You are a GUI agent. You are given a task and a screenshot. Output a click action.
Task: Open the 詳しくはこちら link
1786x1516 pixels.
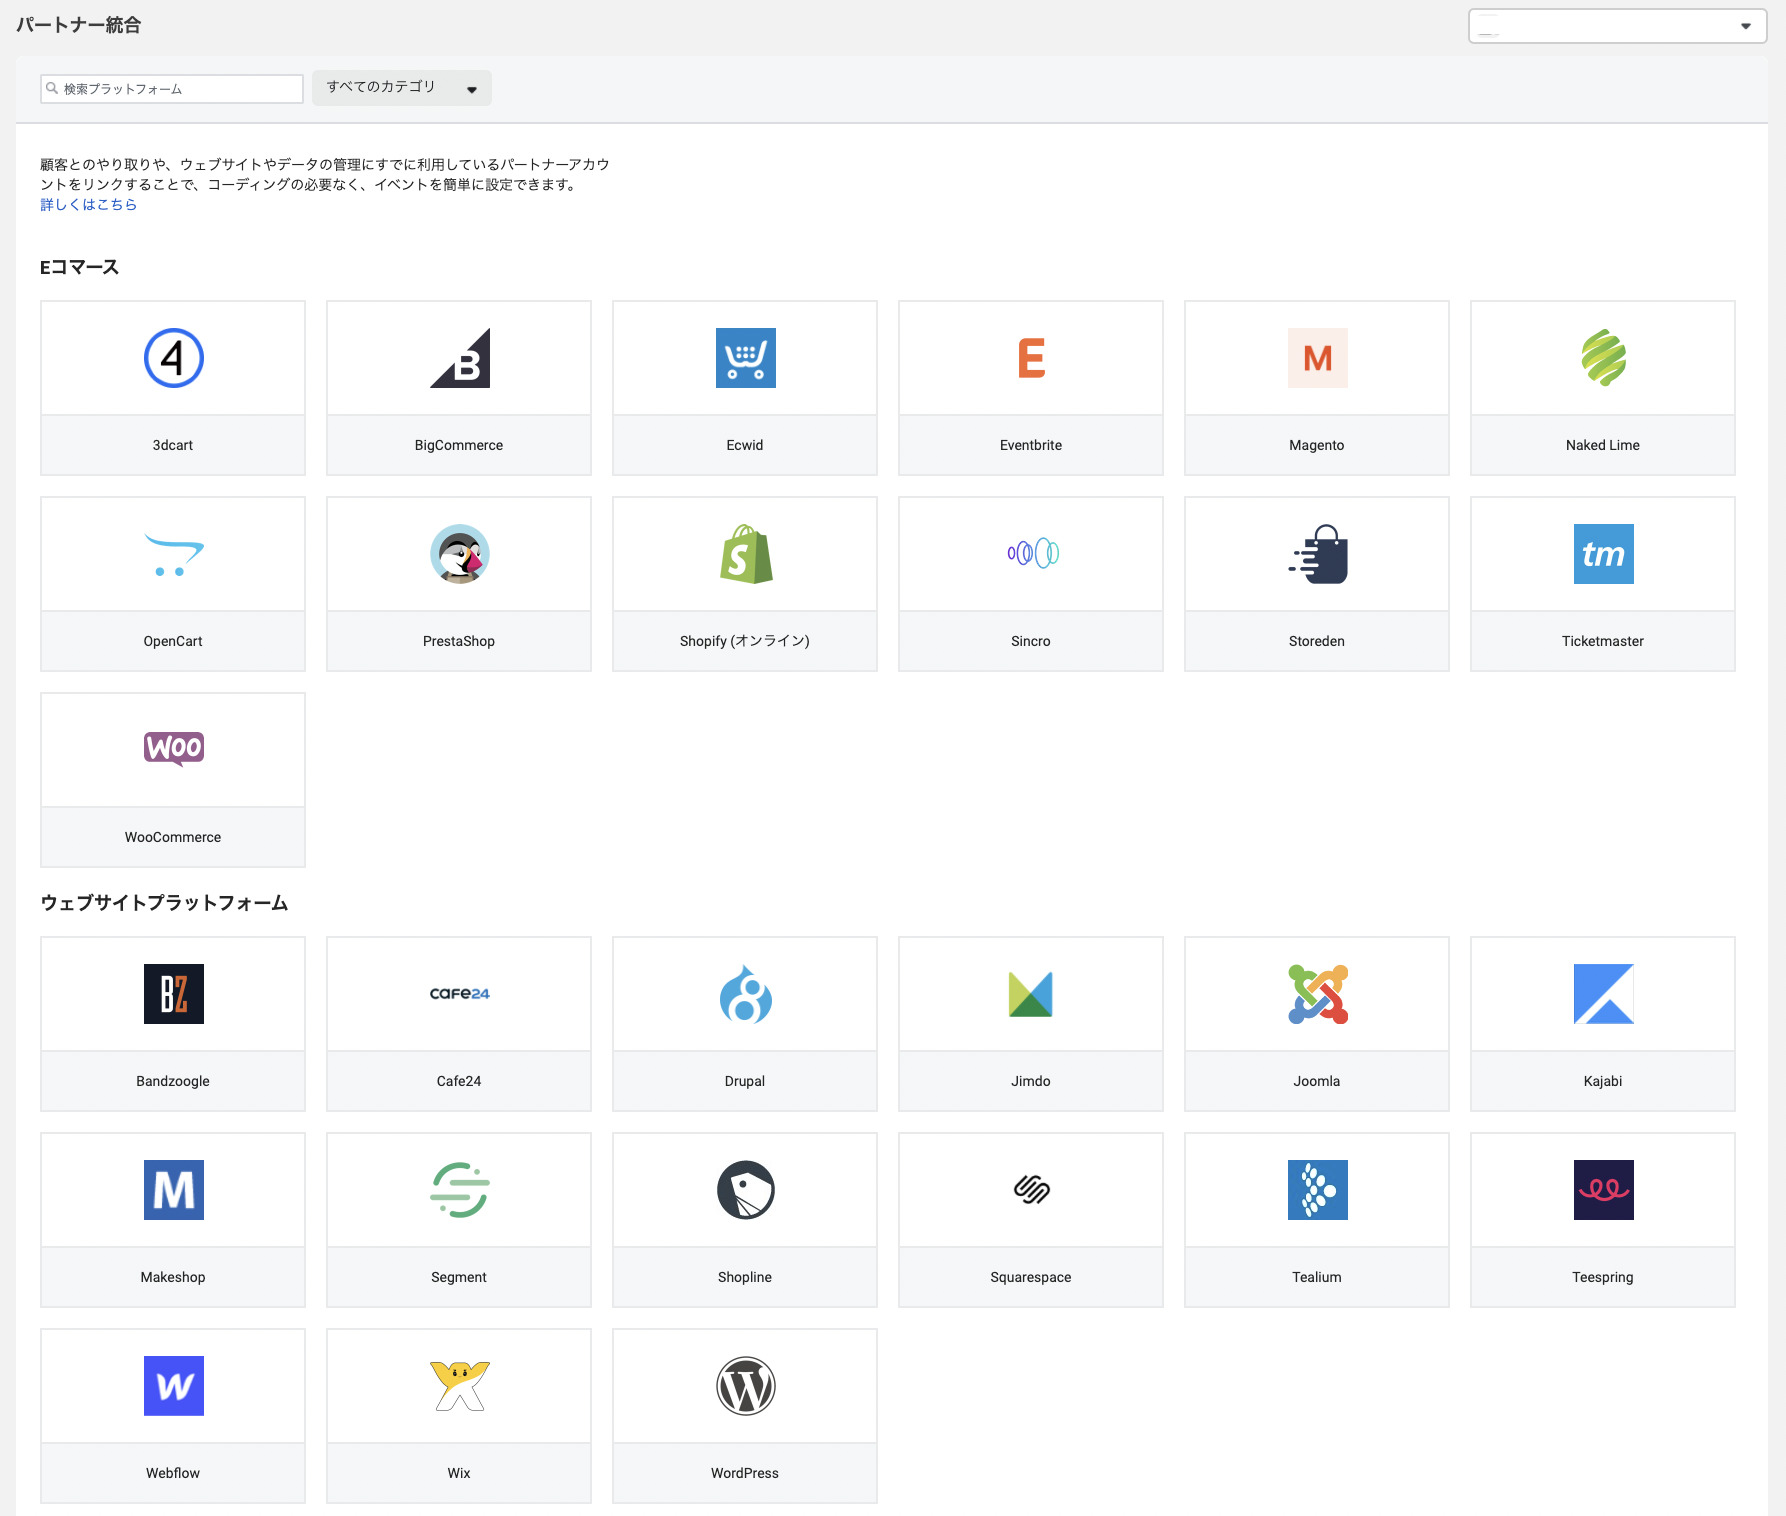[x=88, y=205]
